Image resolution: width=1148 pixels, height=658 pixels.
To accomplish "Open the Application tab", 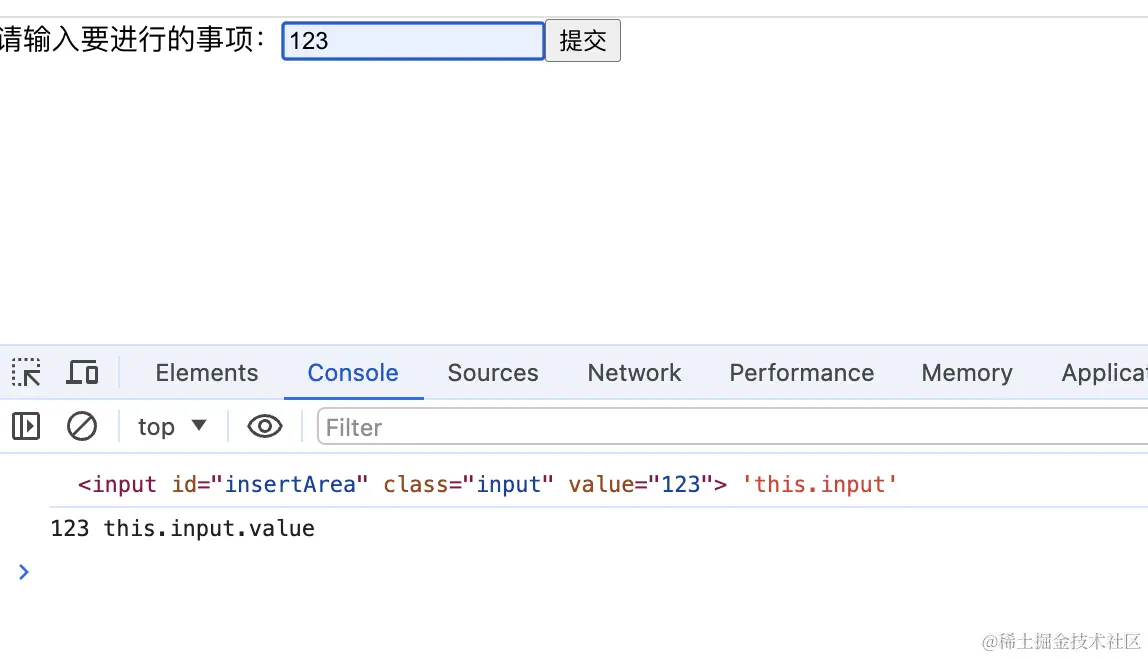I will [1104, 373].
